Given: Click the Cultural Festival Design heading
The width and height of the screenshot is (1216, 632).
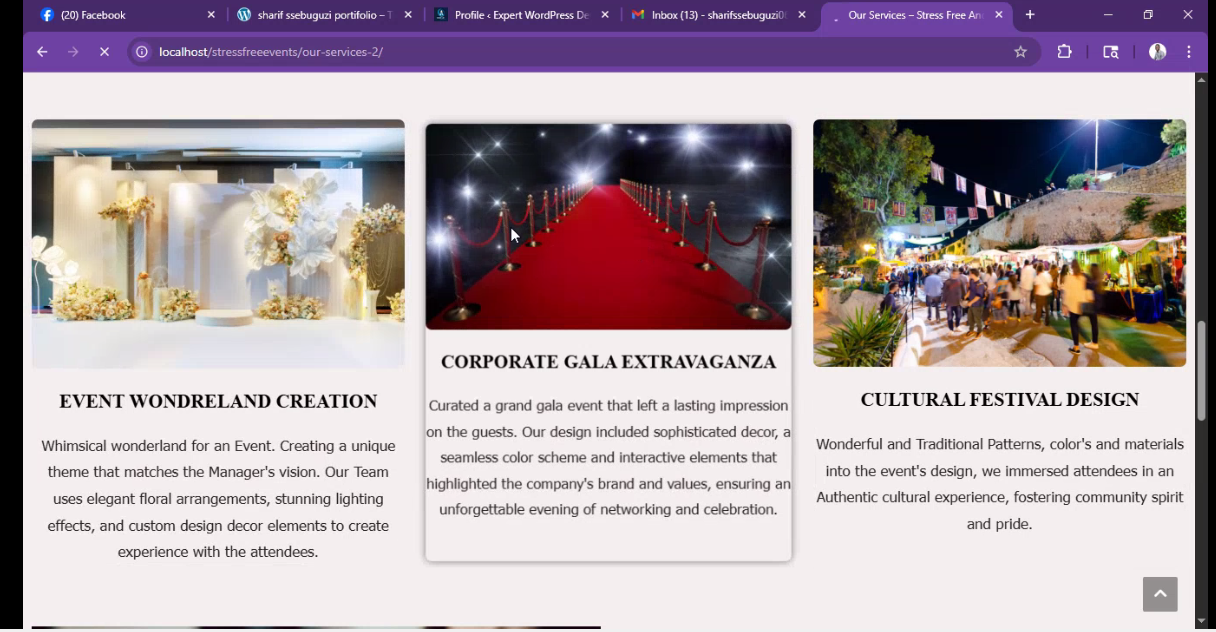Looking at the screenshot, I should (x=999, y=400).
